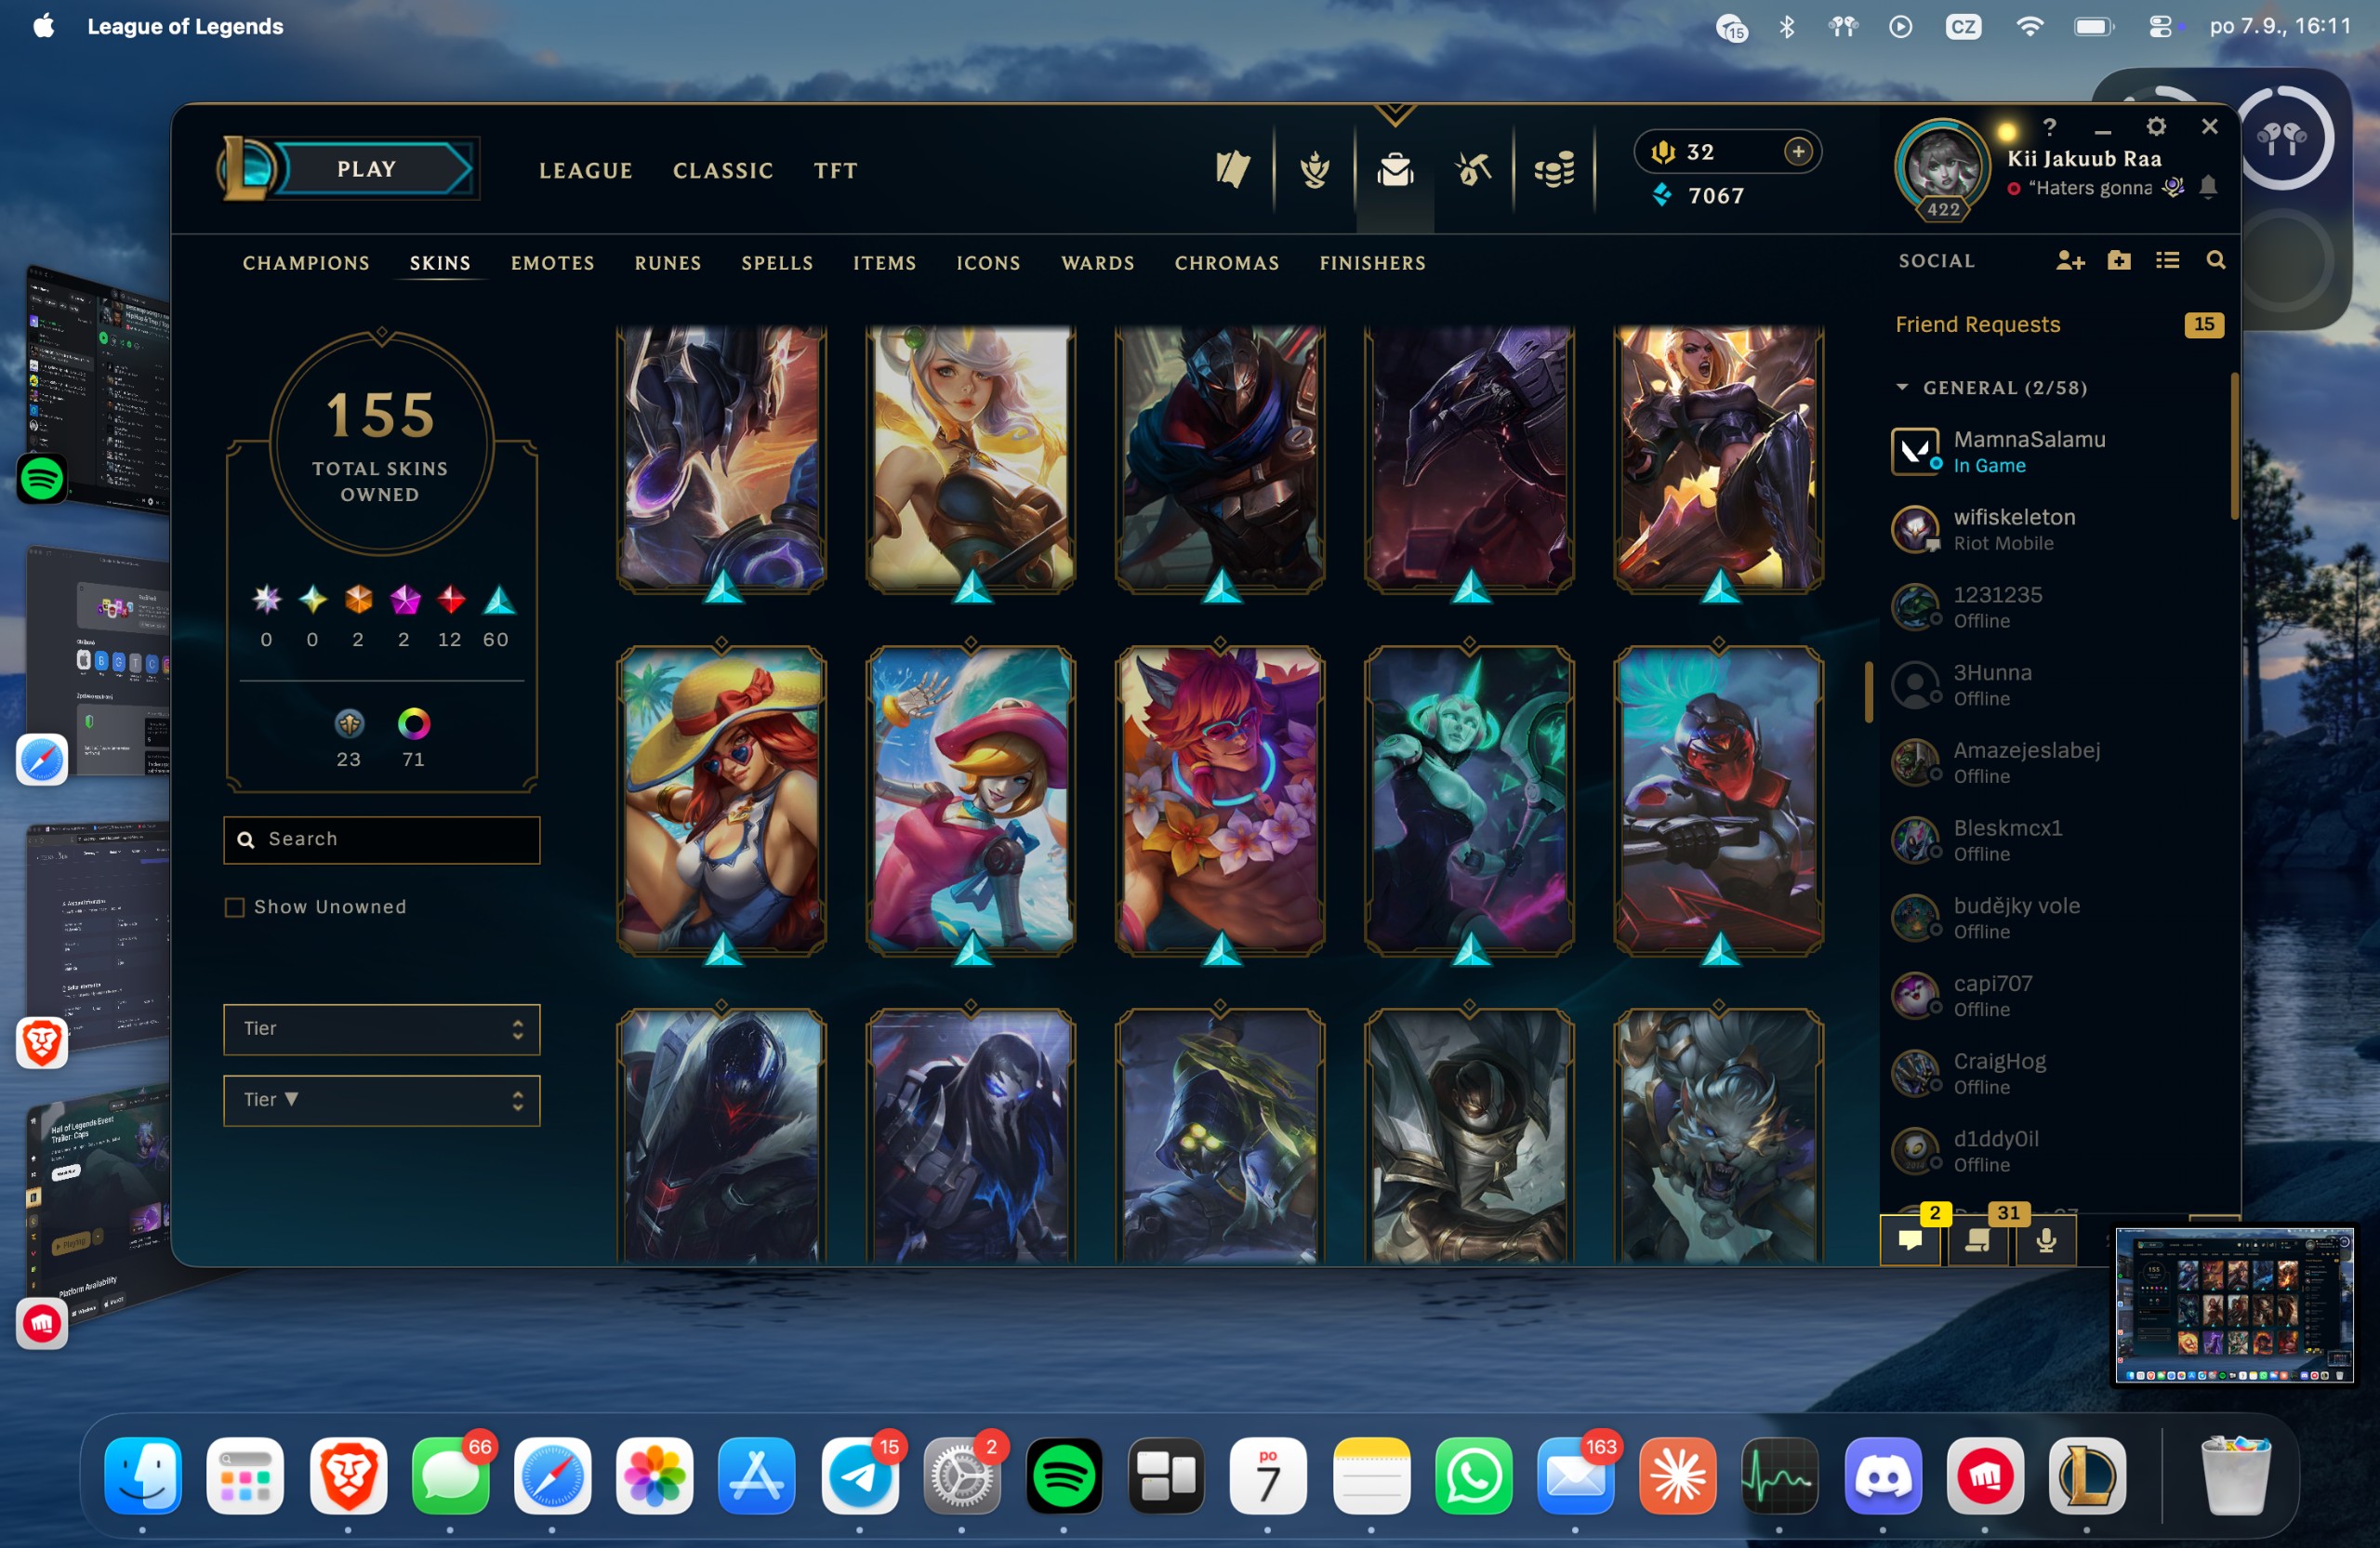Click summoner profile avatar level 422
The image size is (2380, 1548).
[1942, 168]
